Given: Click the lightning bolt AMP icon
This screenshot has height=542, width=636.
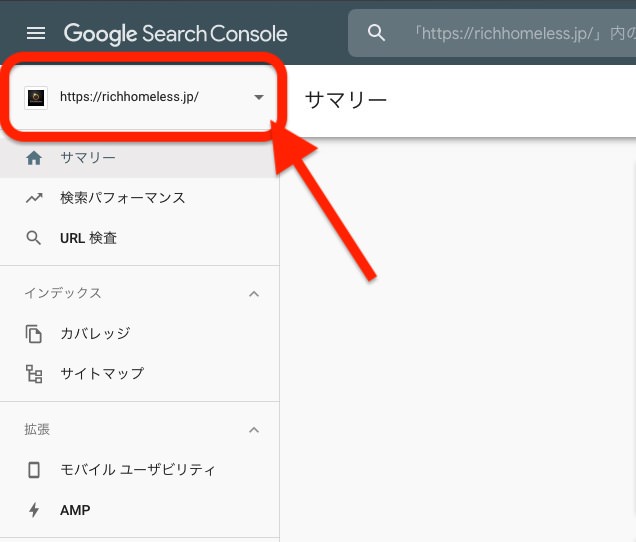Looking at the screenshot, I should (35, 510).
